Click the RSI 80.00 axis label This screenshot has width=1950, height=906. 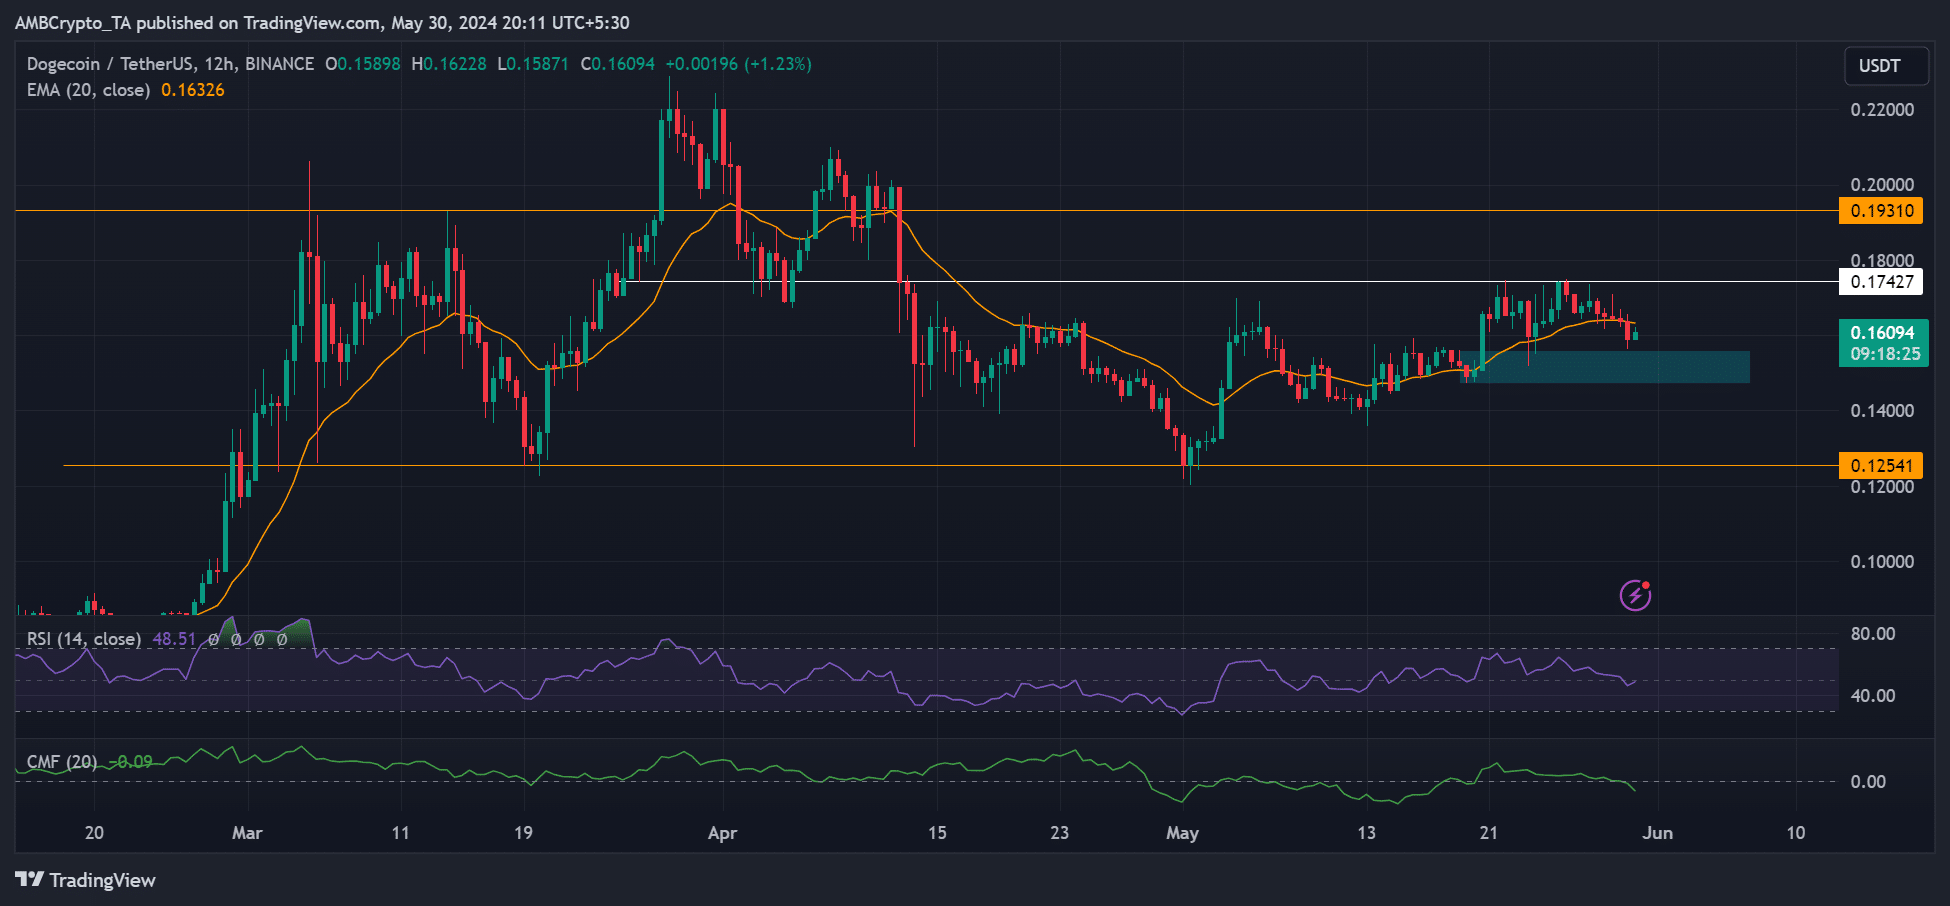point(1873,634)
